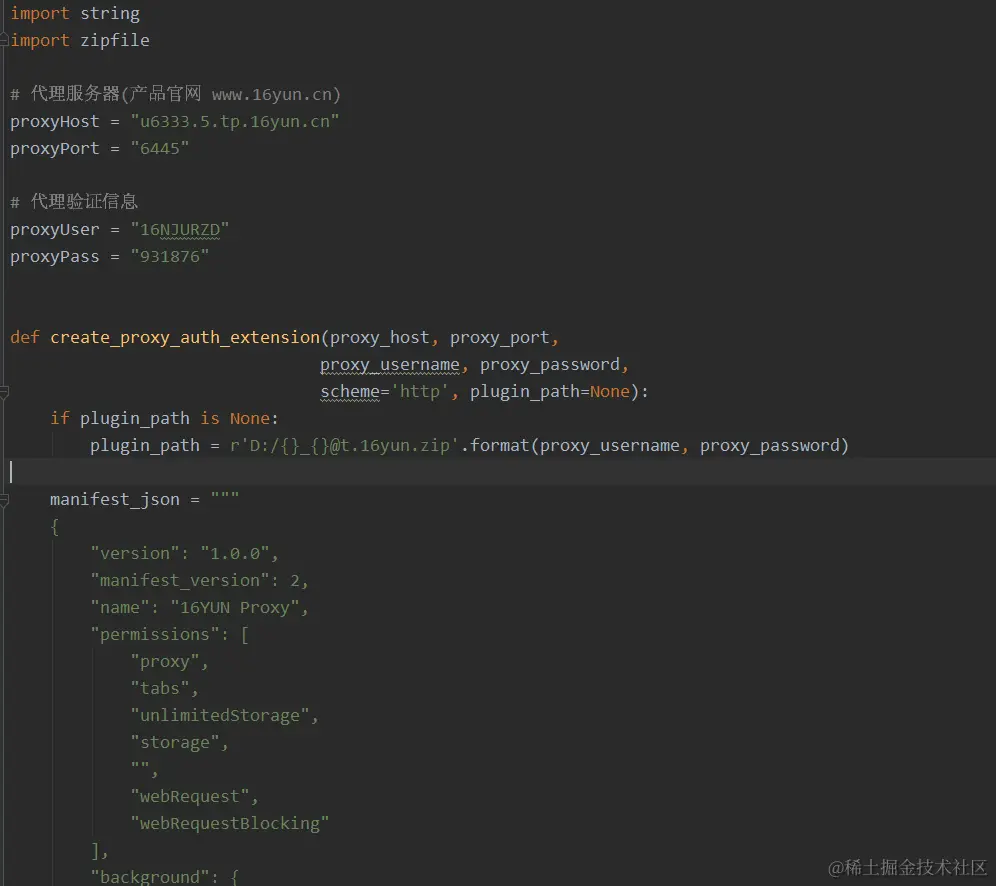Place cursor on the empty highlighted line
Screen dimensions: 996x886
pyautogui.click(x=498, y=472)
